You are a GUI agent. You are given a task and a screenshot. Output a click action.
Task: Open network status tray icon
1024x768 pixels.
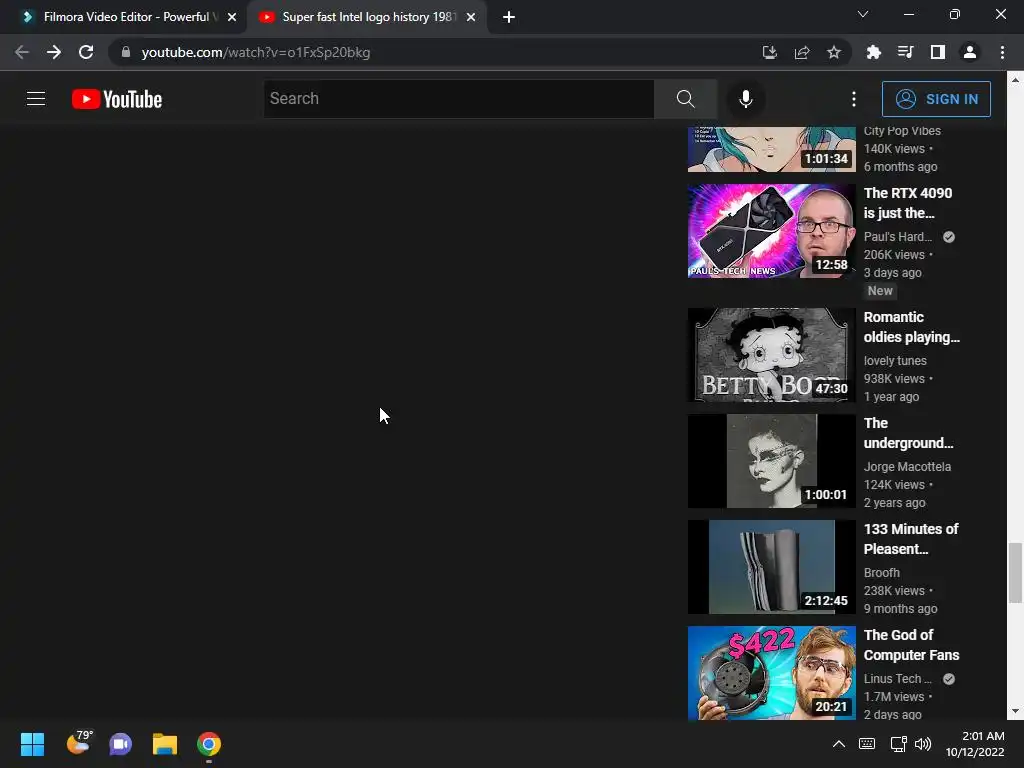899,744
